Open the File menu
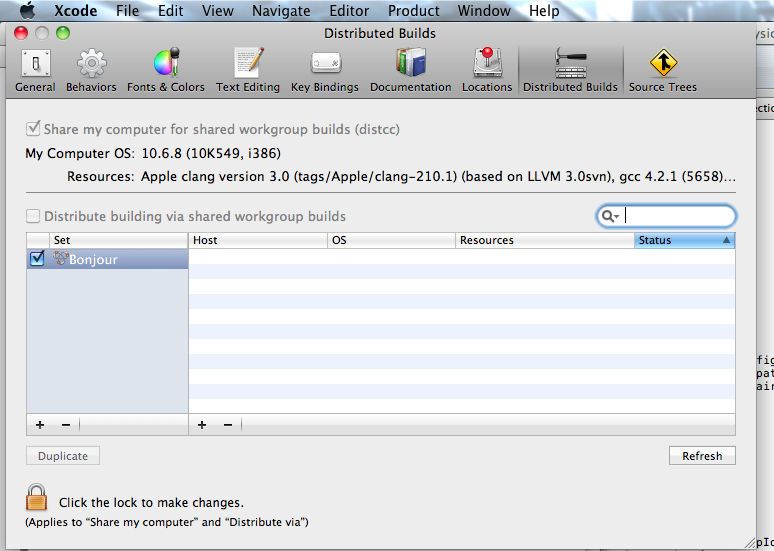The height and width of the screenshot is (551, 774). point(127,10)
